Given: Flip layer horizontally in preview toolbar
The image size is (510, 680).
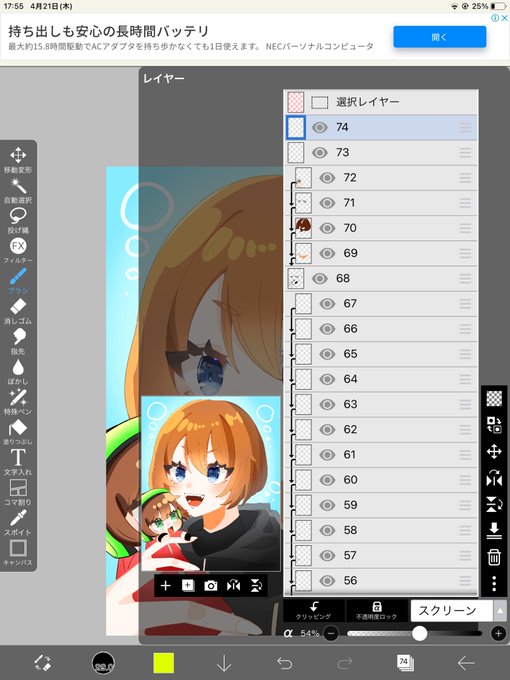Looking at the screenshot, I should 233,586.
